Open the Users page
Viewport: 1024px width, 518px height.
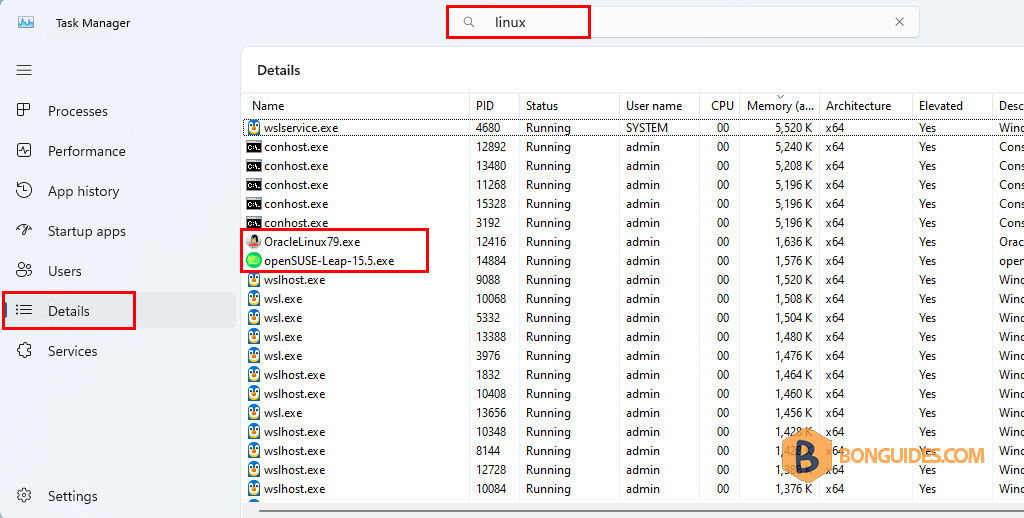point(65,271)
